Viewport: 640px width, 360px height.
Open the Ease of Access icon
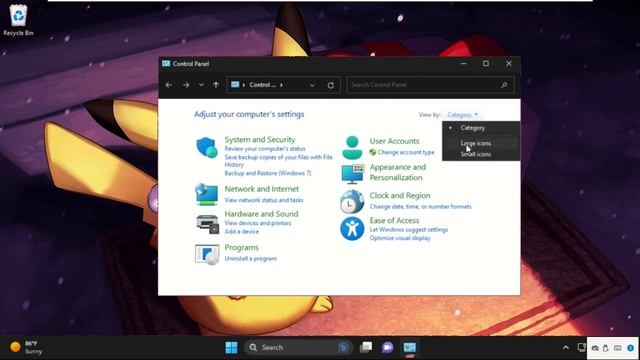tap(352, 229)
